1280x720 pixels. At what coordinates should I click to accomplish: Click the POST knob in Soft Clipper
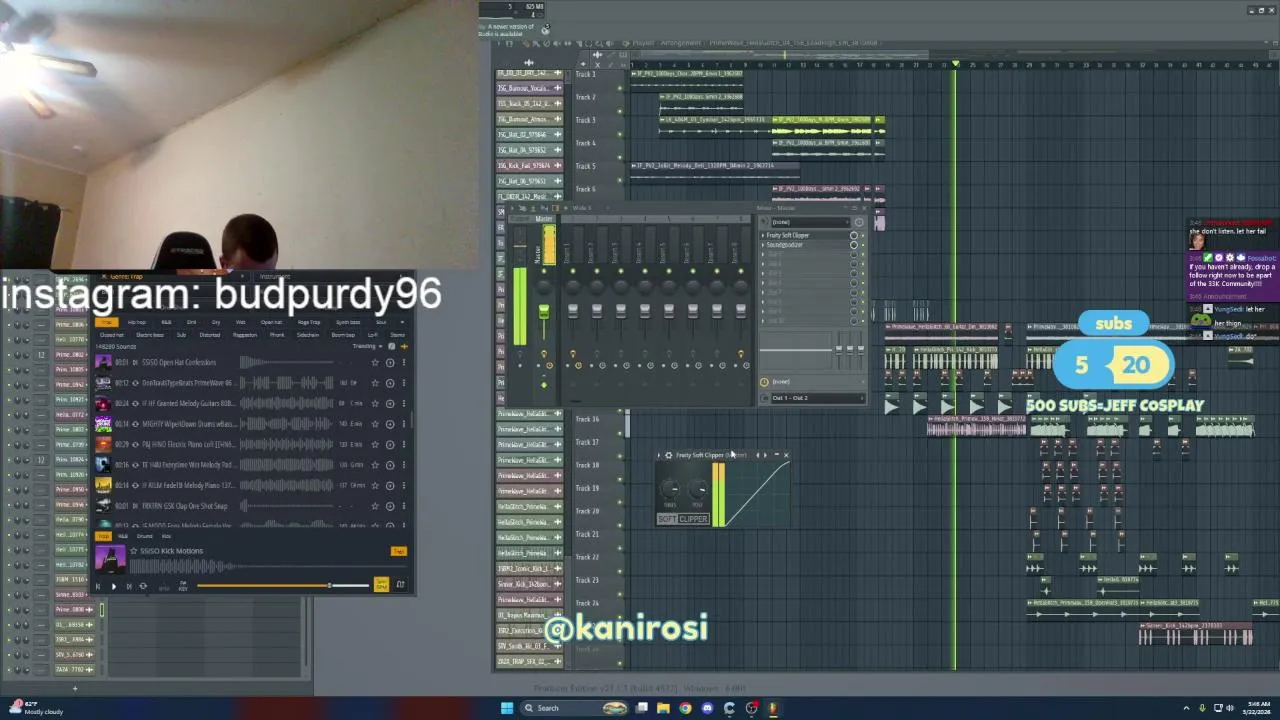pyautogui.click(x=698, y=488)
